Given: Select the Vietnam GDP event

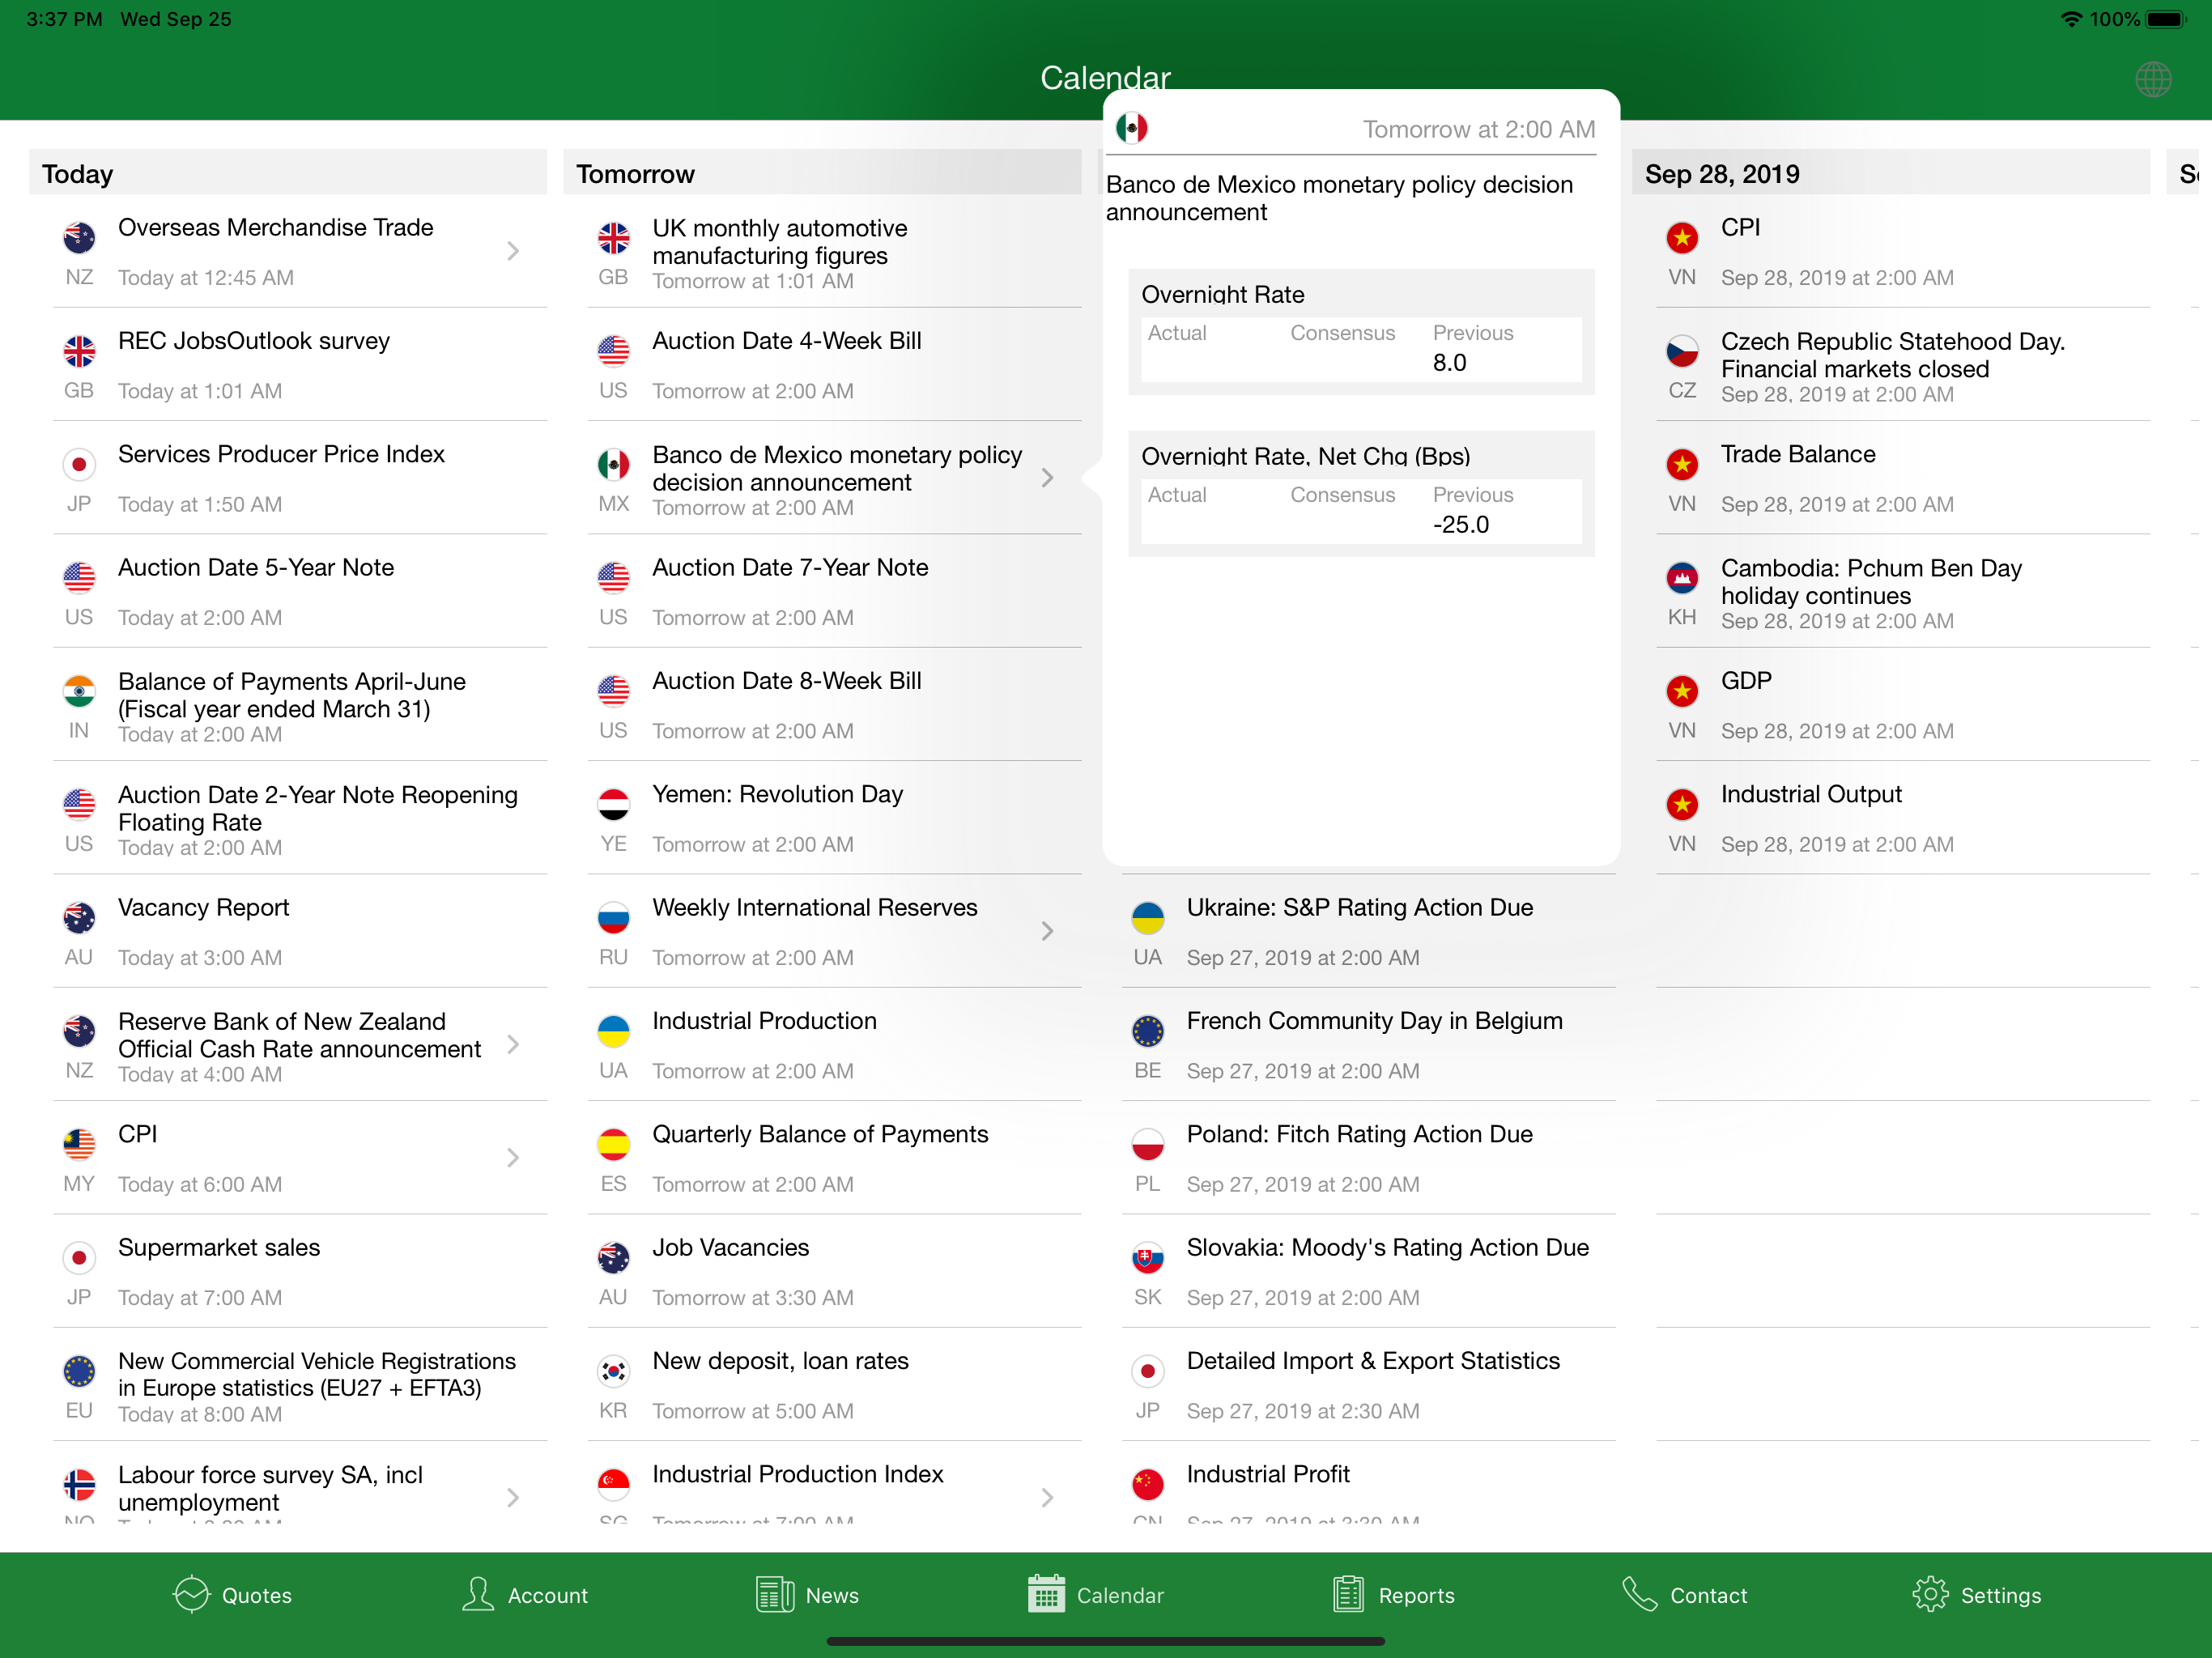Looking at the screenshot, I should (1902, 705).
